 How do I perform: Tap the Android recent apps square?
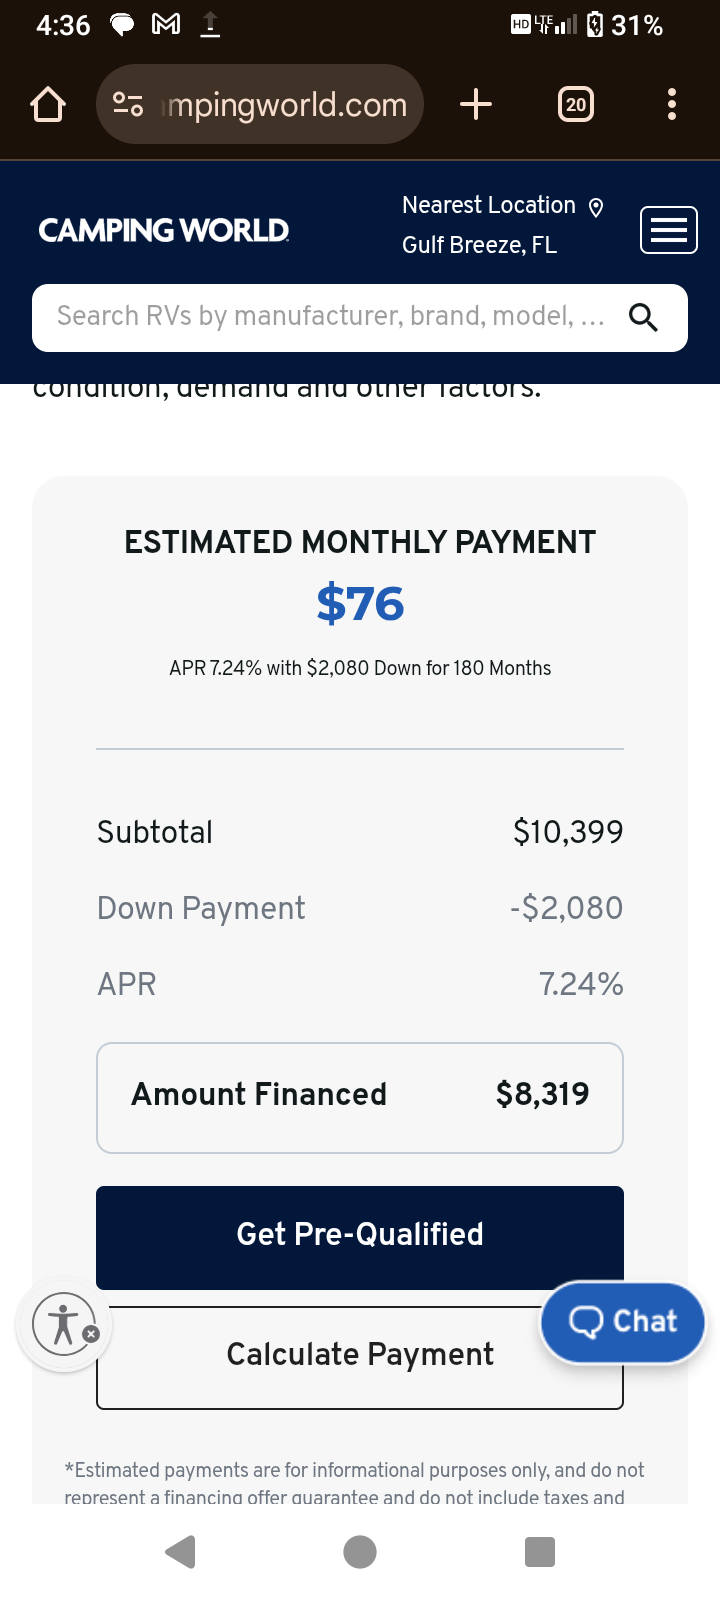(x=540, y=1552)
